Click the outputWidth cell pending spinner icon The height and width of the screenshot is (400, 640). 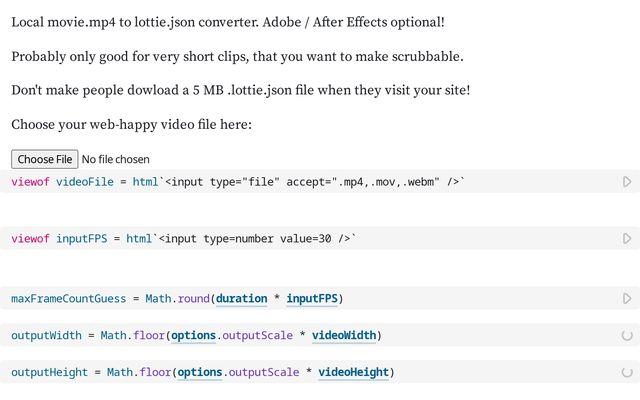(x=627, y=336)
